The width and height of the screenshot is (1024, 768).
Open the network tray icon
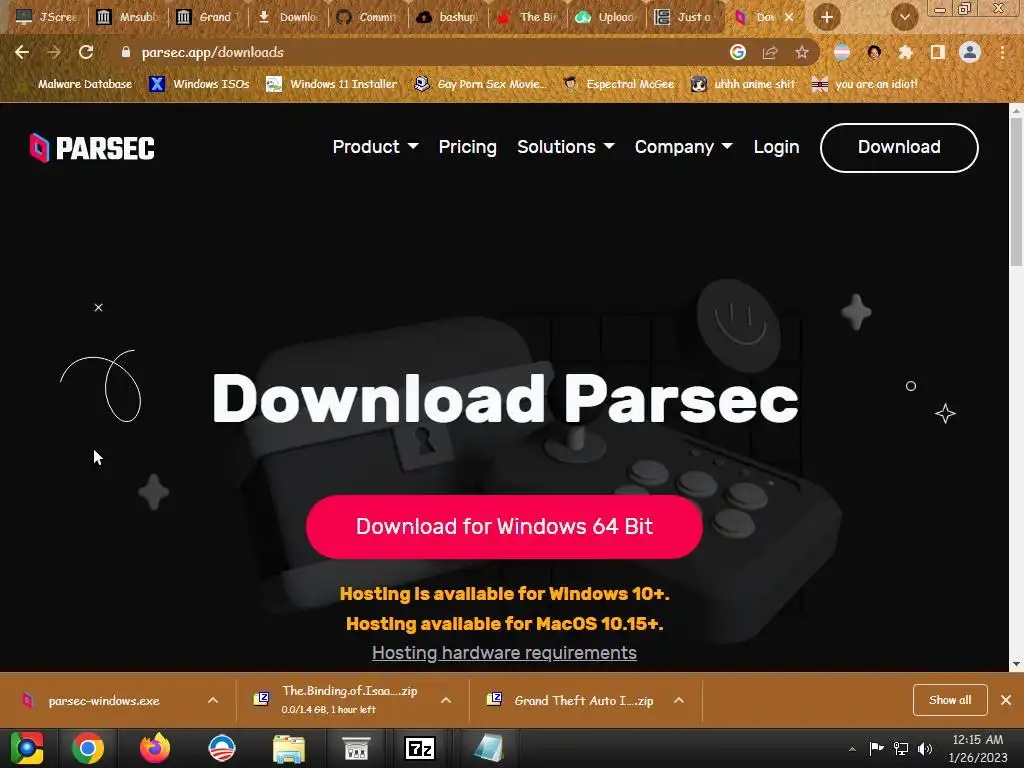pyautogui.click(x=901, y=748)
